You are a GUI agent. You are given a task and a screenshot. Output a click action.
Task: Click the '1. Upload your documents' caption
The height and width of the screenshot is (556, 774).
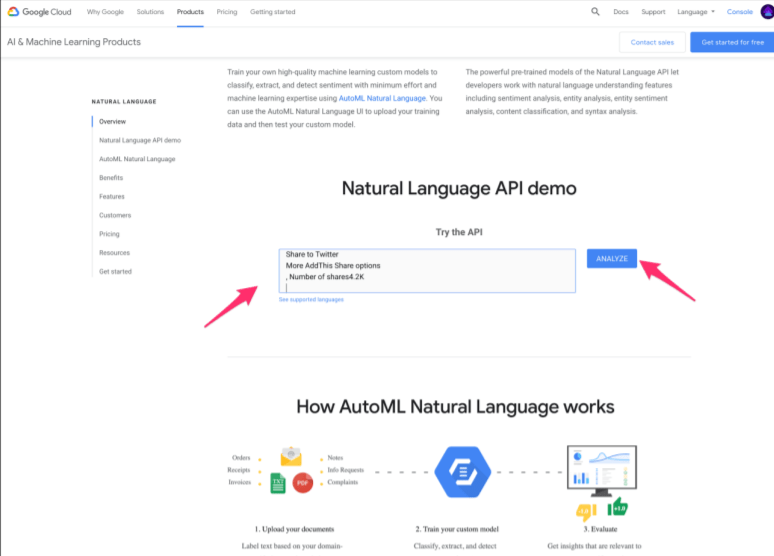[294, 529]
